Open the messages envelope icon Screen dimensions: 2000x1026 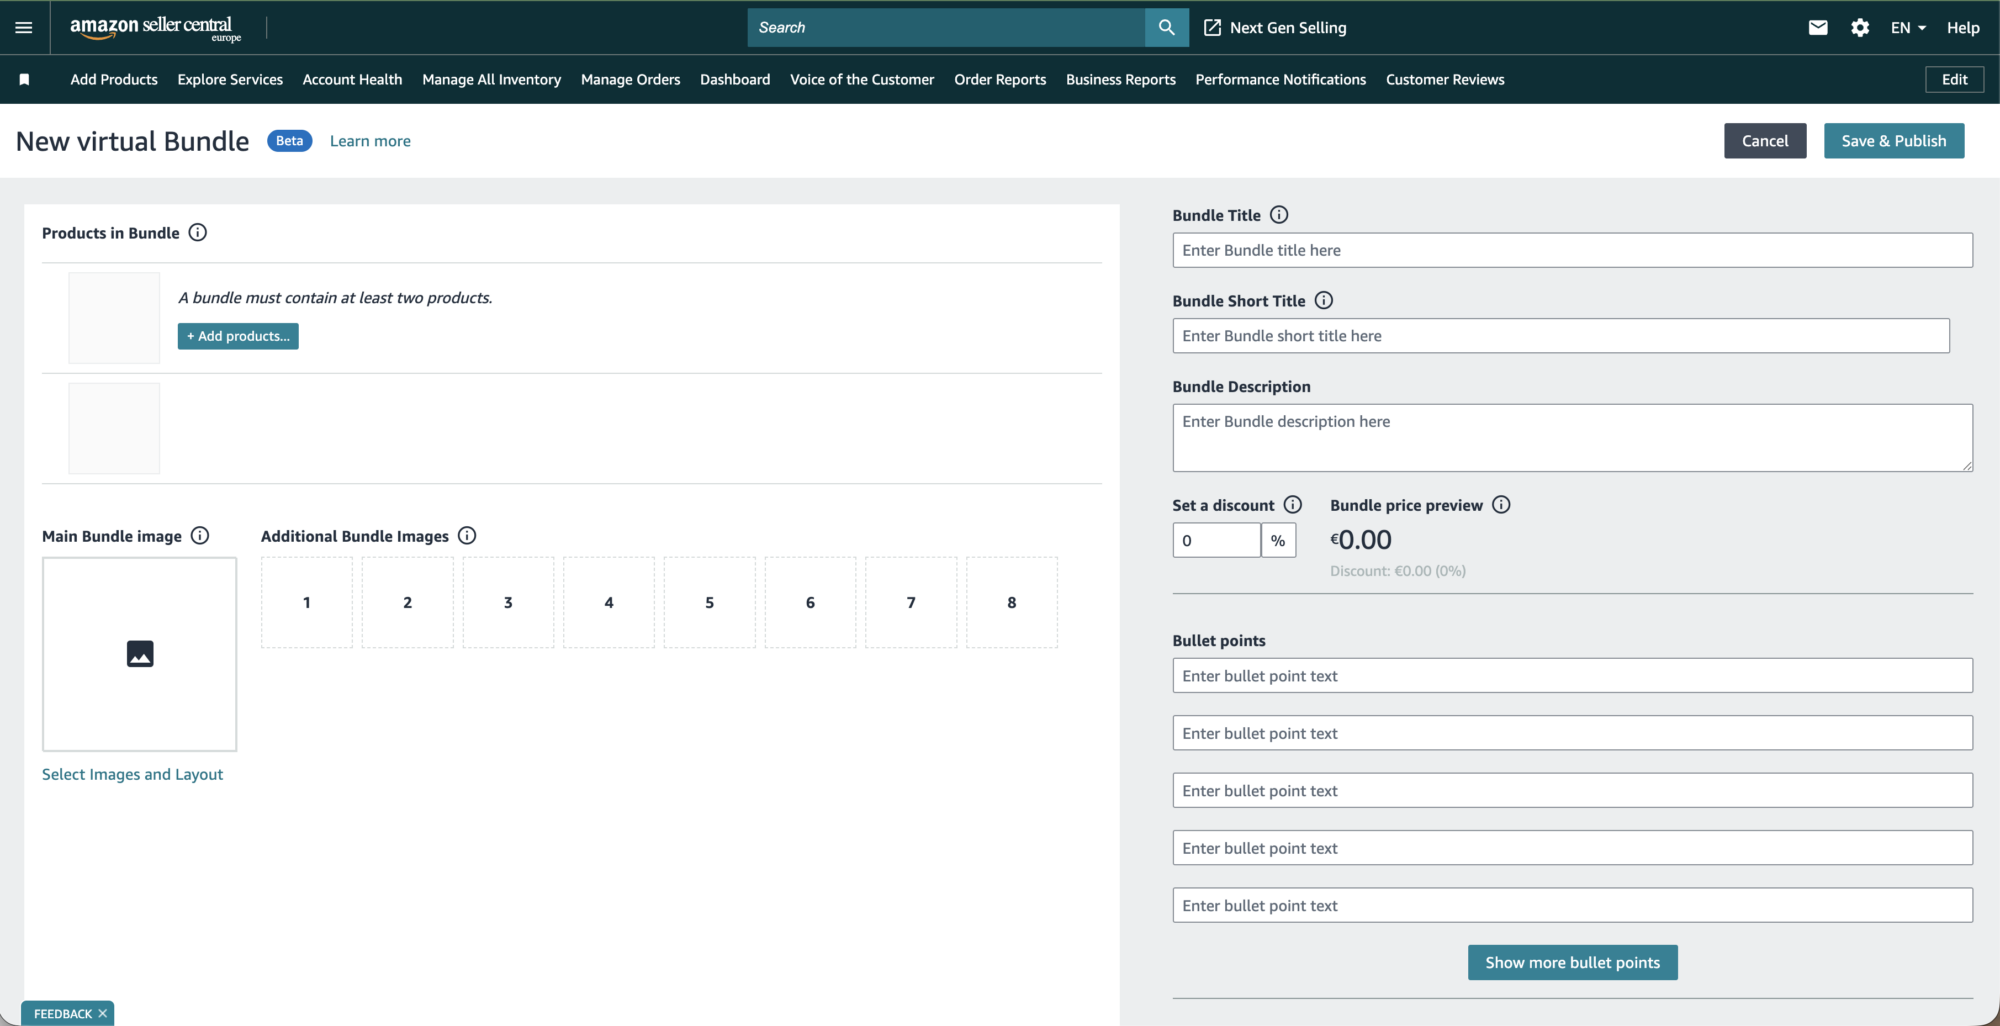[x=1818, y=28]
